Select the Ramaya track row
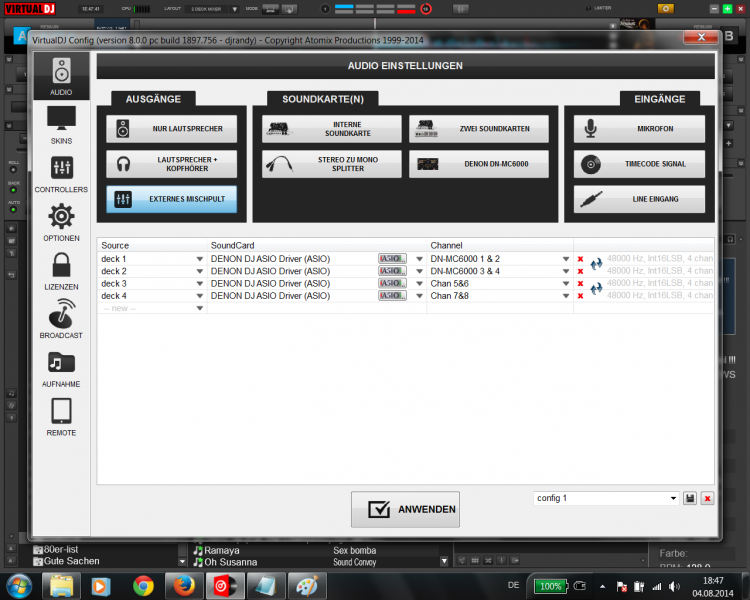 click(316, 551)
